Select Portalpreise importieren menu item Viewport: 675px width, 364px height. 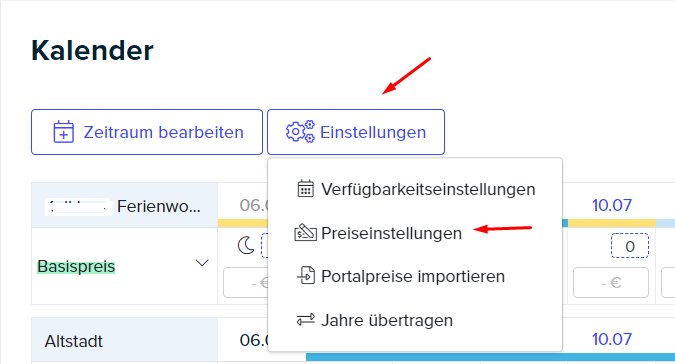tap(415, 276)
